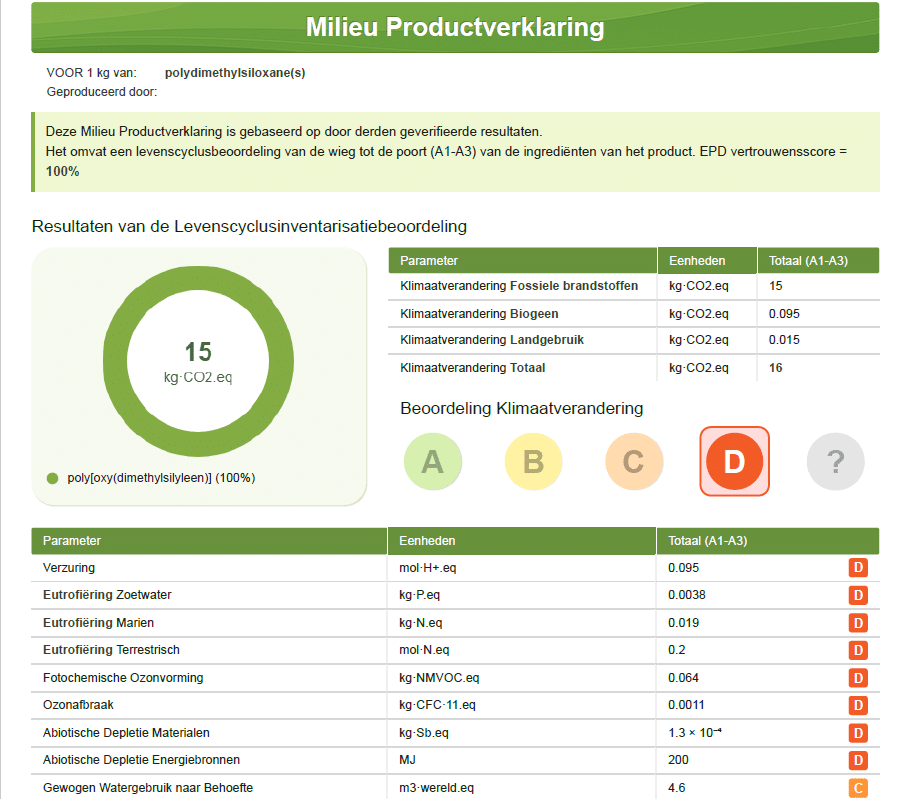Click the Fotochemische Ozonvorming row label
908x799 pixels.
(x=123, y=678)
